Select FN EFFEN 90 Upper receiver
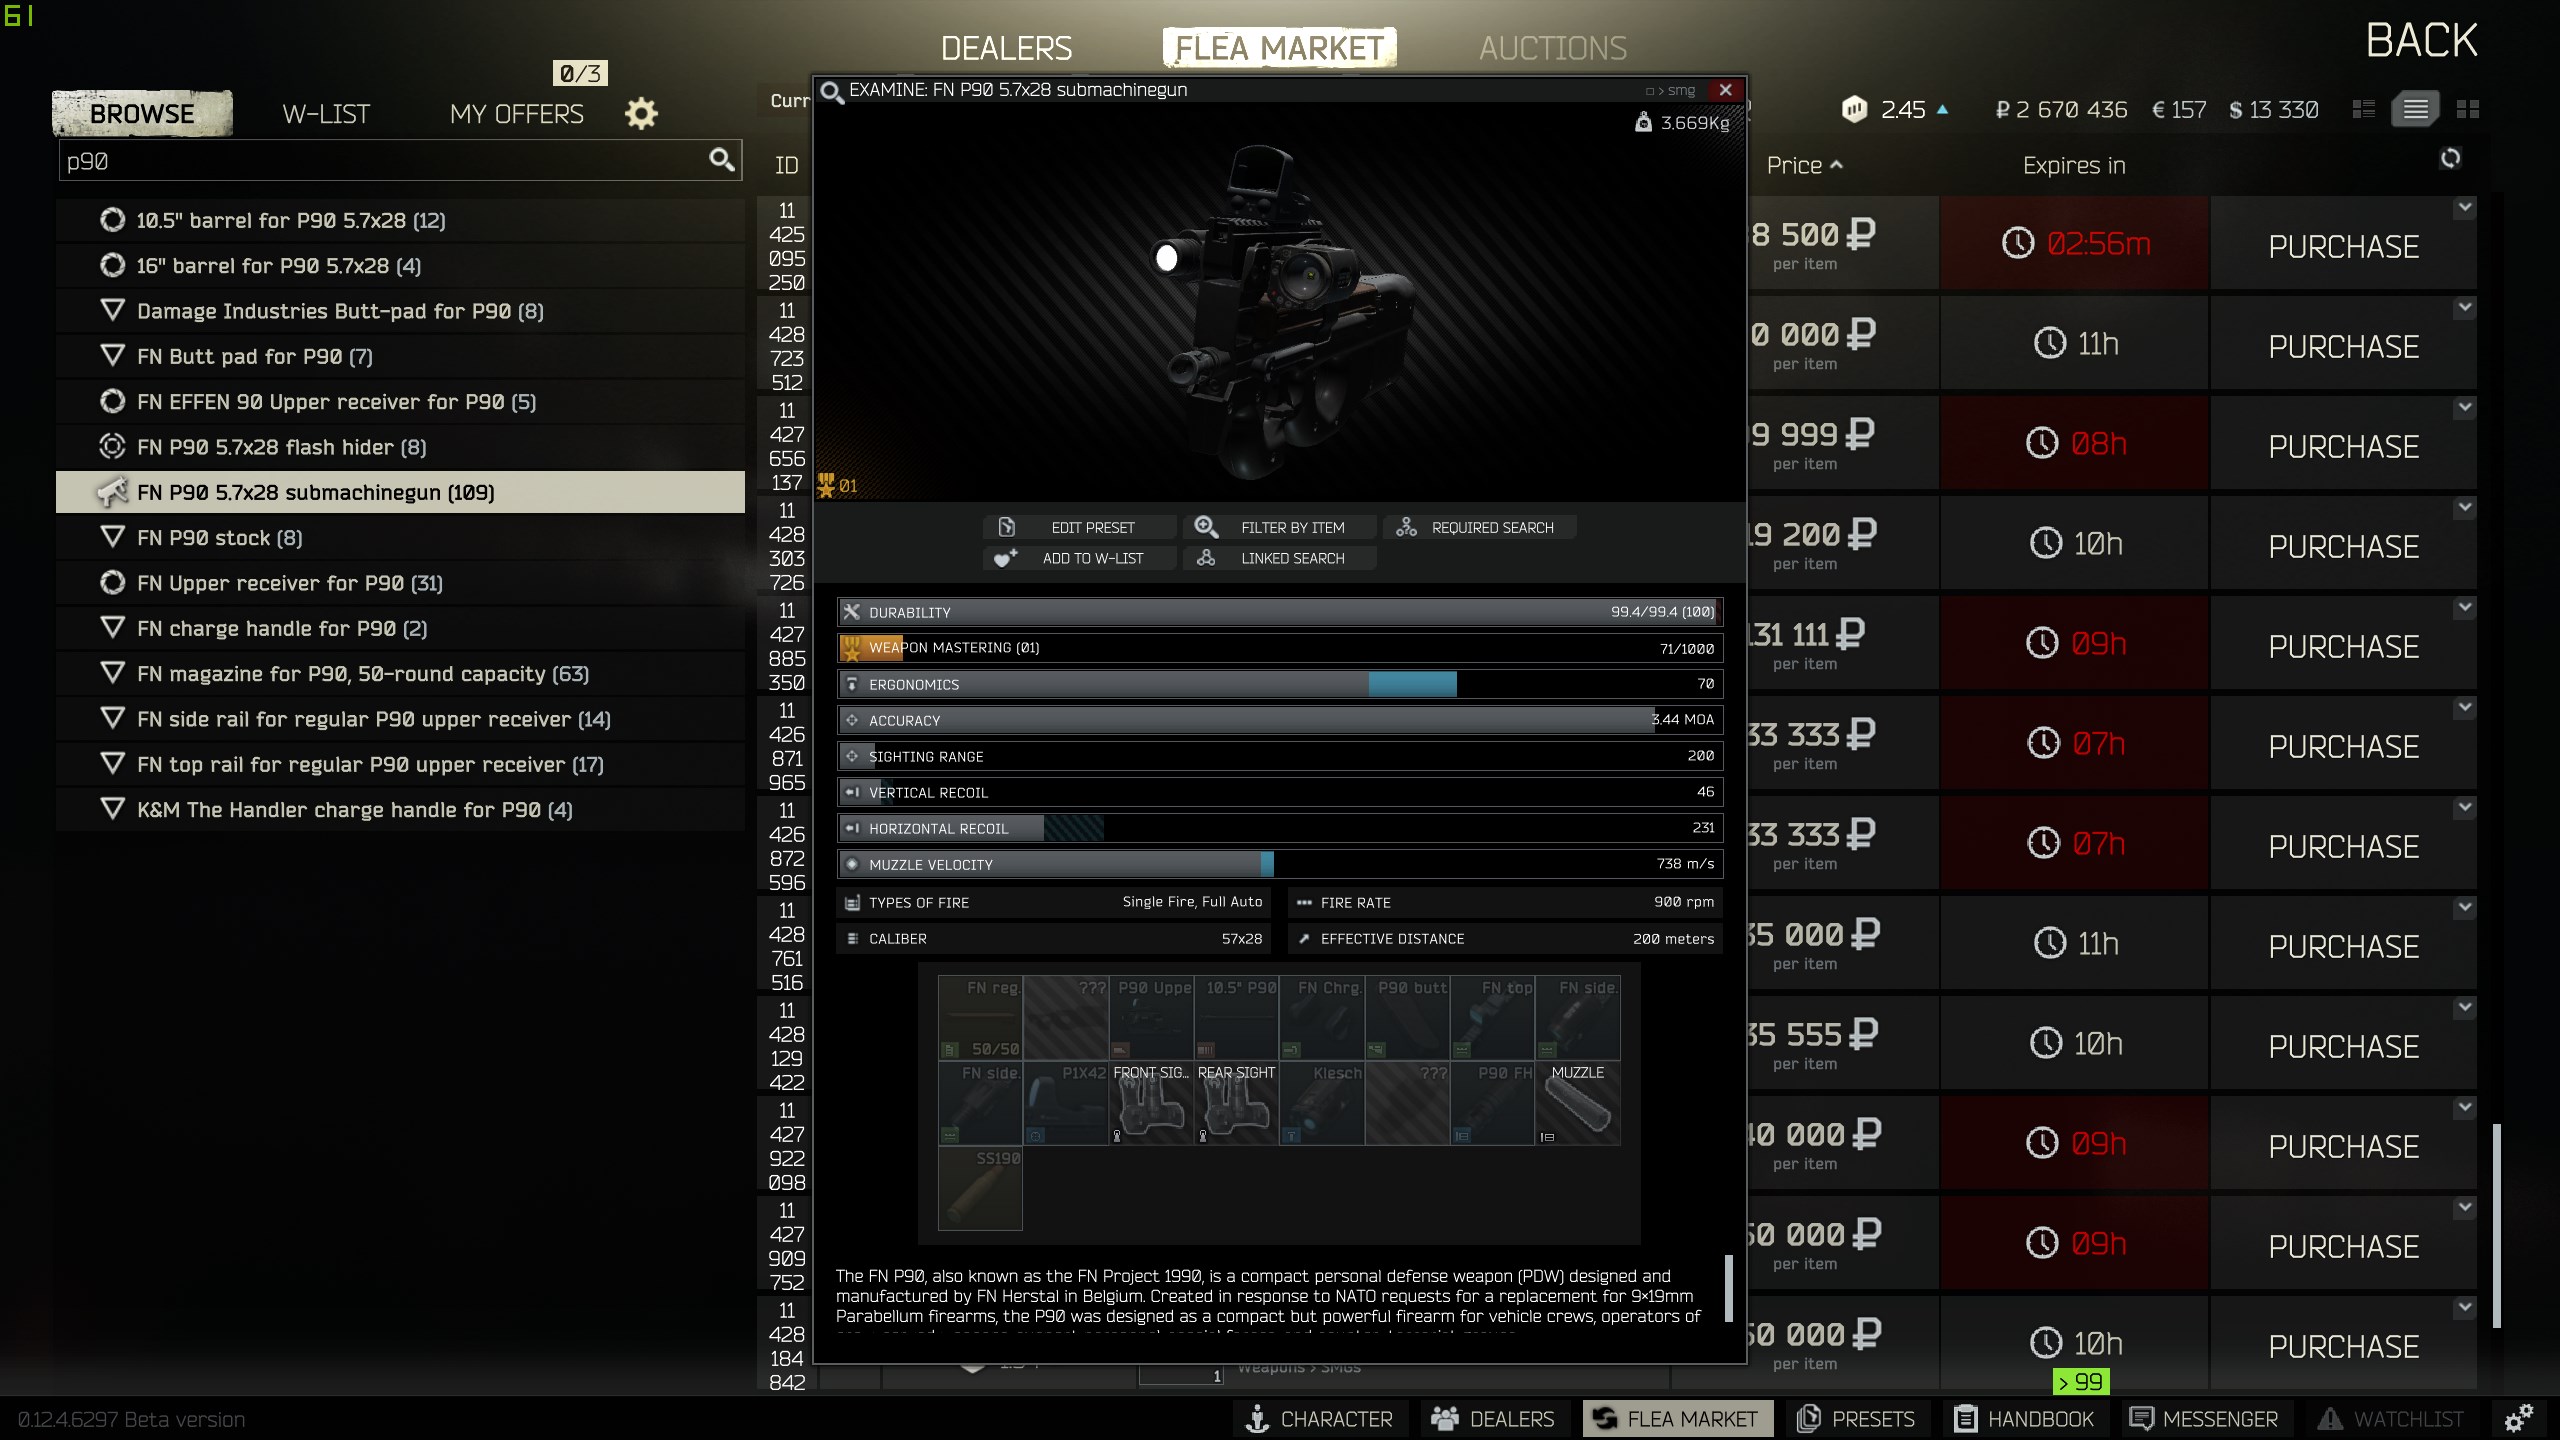The height and width of the screenshot is (1440, 2560). [x=400, y=401]
